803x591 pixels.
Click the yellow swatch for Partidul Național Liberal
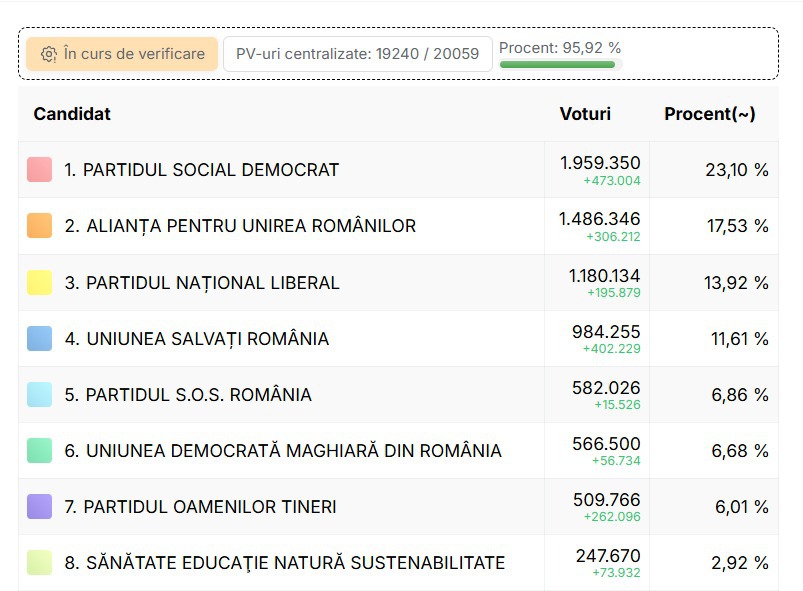(39, 282)
